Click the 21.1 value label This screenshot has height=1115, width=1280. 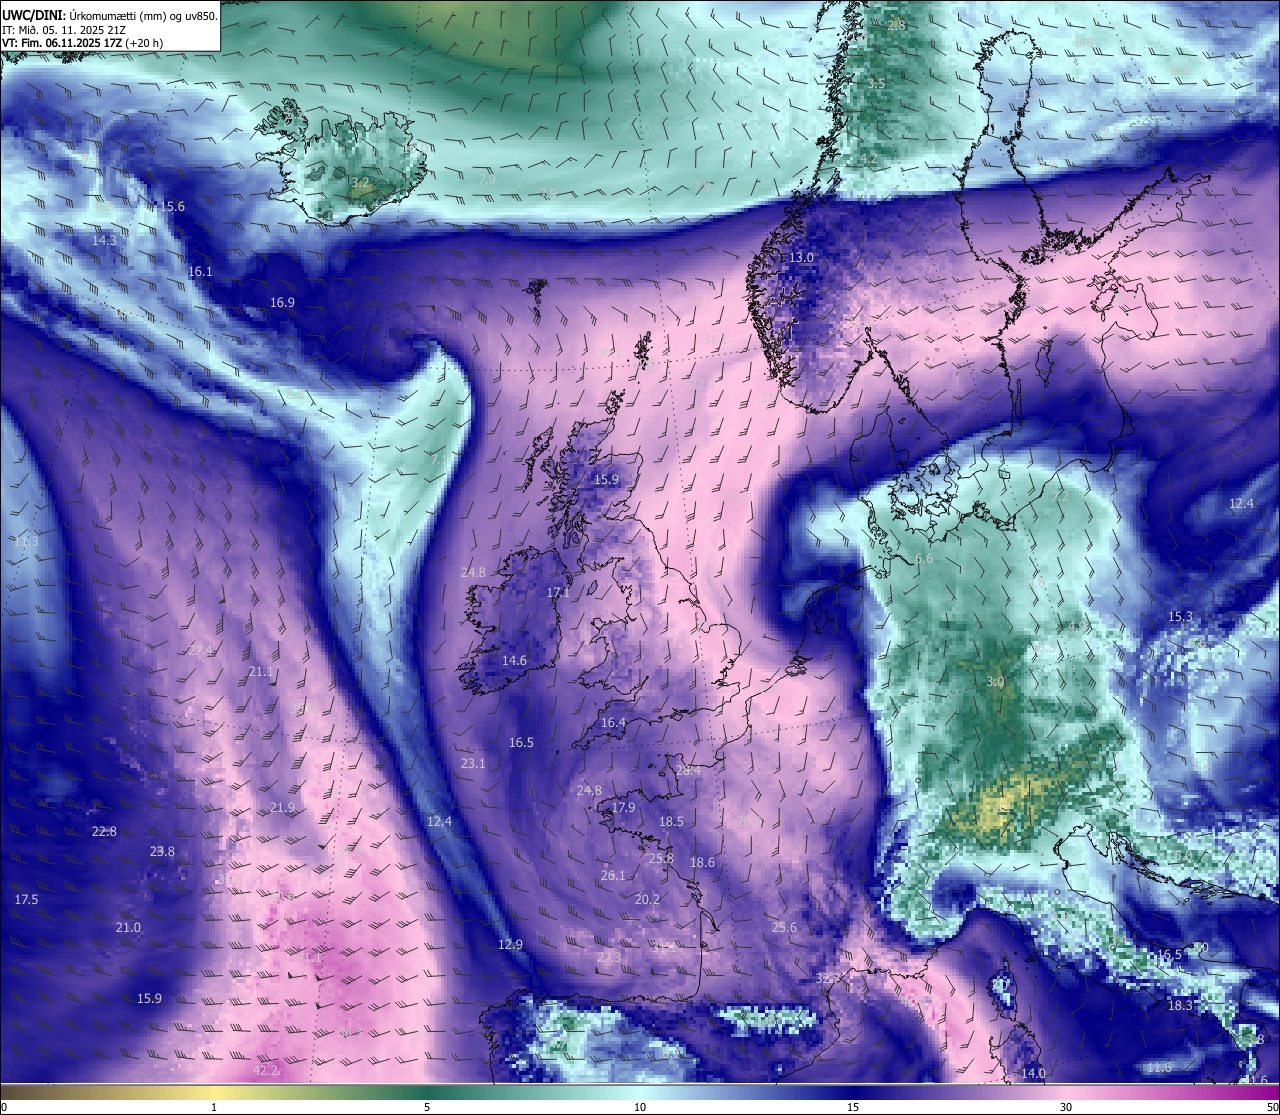click(261, 672)
